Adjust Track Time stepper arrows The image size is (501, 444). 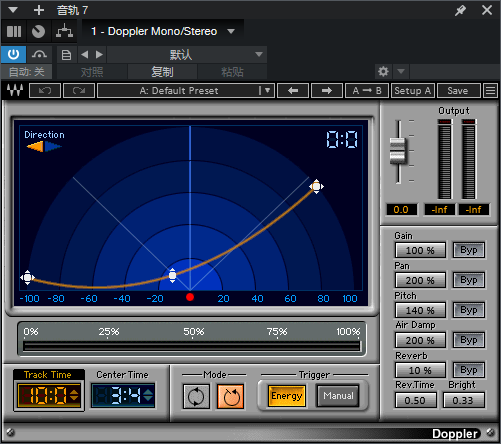click(74, 396)
